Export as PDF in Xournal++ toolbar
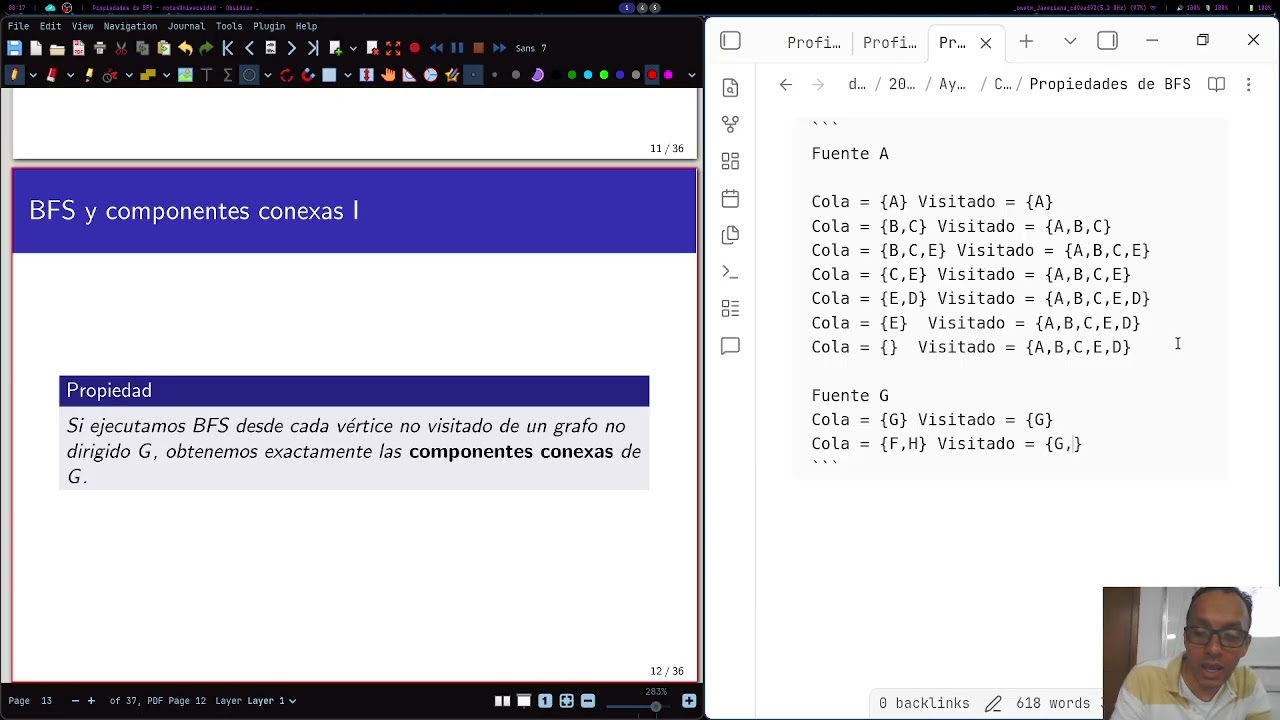1280x720 pixels. tap(78, 48)
